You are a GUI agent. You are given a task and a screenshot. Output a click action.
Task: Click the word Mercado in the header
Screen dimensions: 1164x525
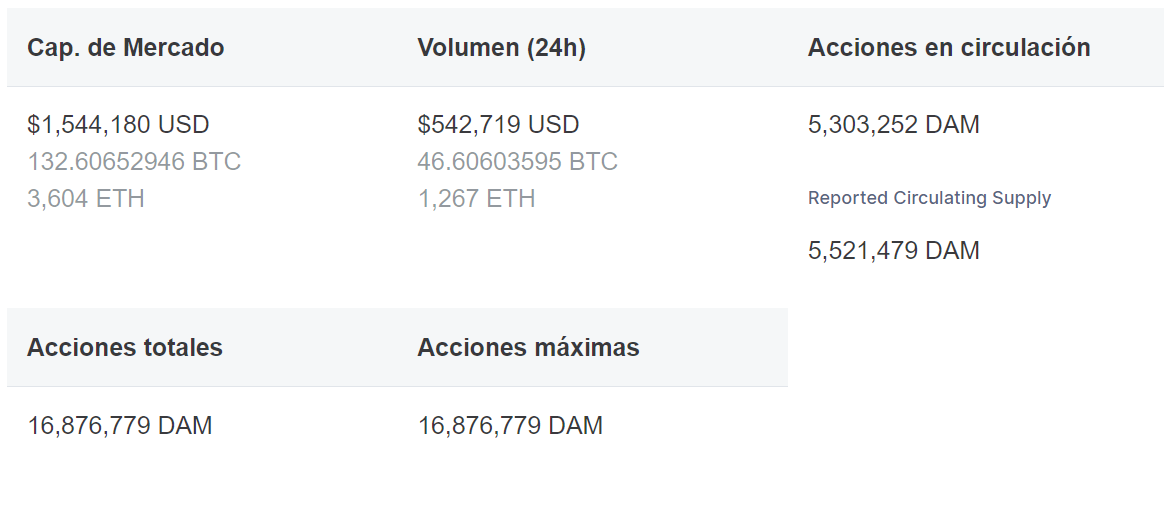[x=174, y=48]
